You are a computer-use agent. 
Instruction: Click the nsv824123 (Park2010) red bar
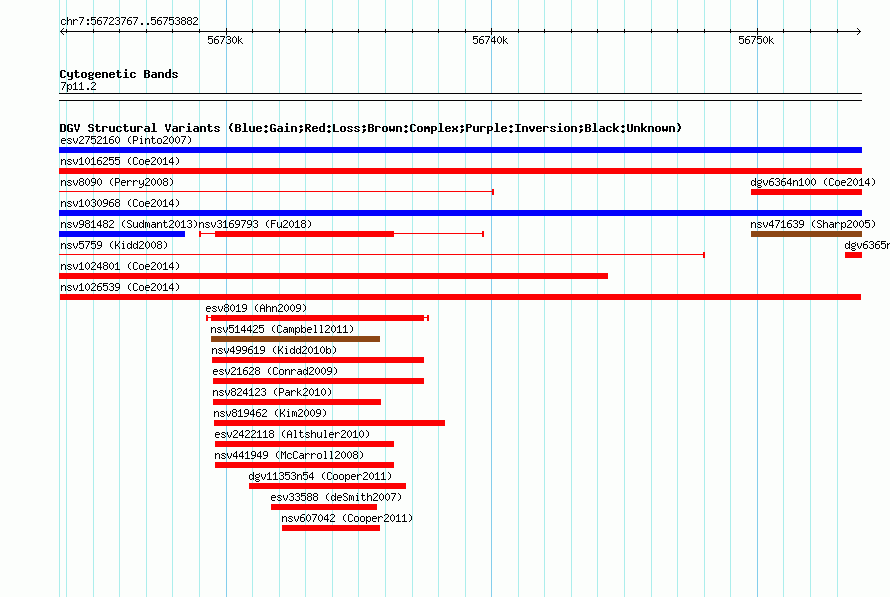coord(297,402)
